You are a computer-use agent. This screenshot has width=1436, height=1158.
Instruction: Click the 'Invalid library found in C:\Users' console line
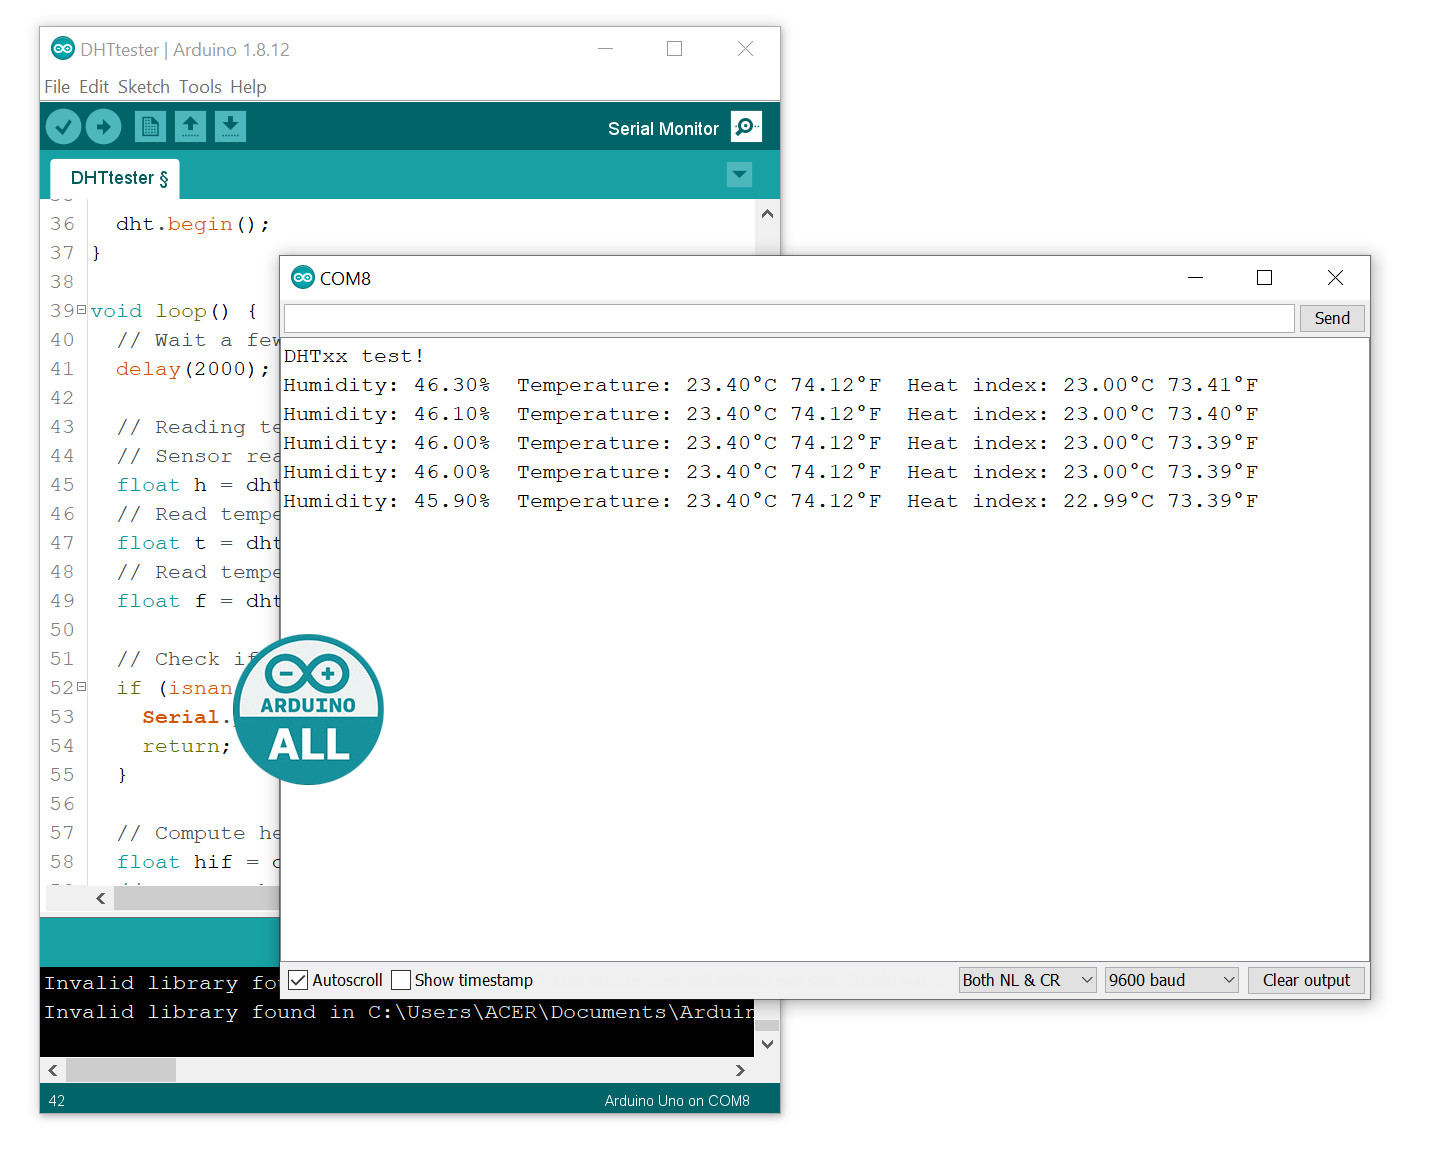(x=399, y=1012)
